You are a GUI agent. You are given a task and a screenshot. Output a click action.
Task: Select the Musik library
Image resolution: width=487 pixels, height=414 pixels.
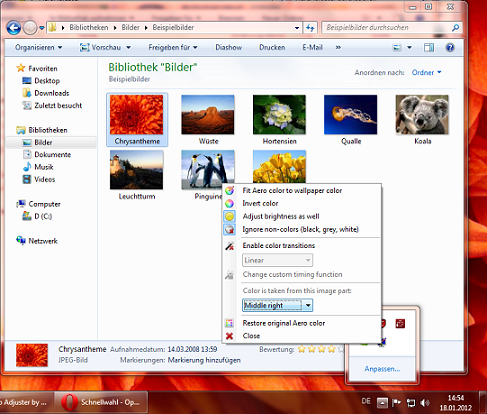[38, 167]
